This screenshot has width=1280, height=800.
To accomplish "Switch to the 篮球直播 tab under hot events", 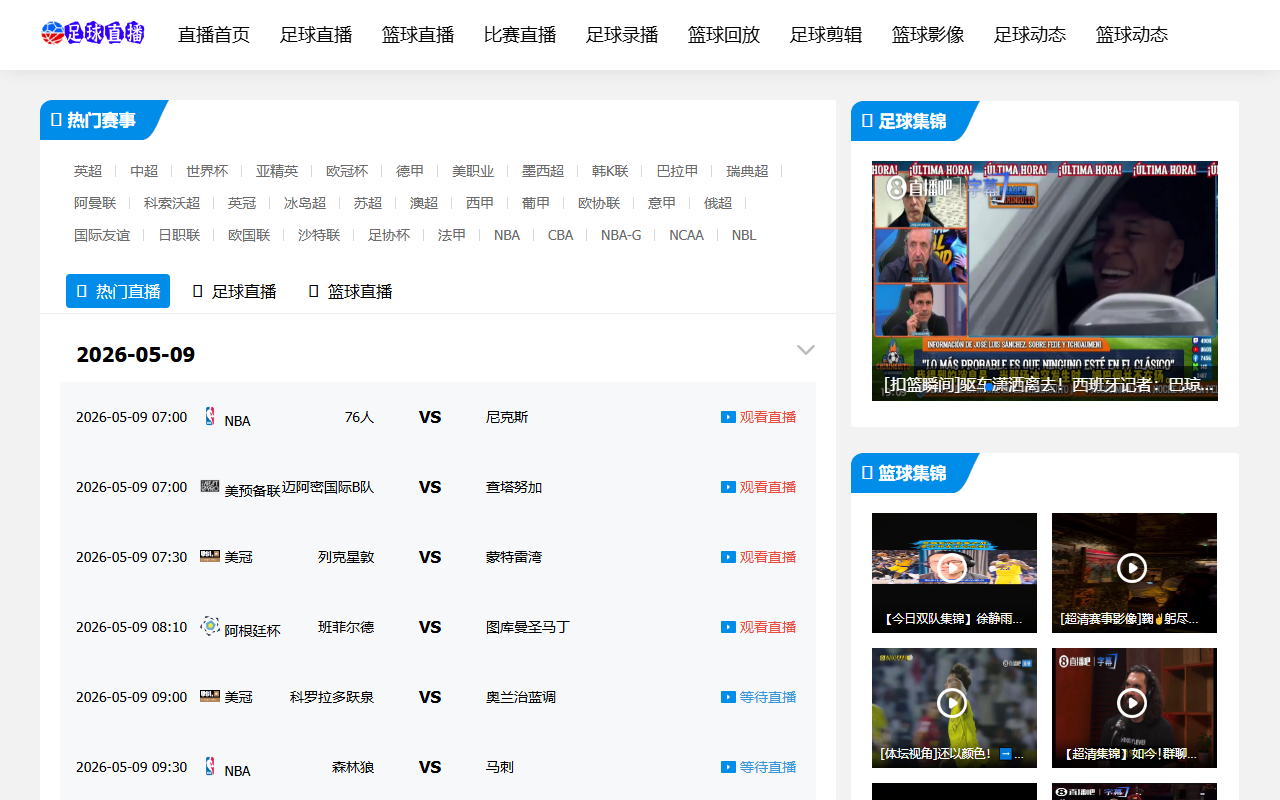I will click(350, 291).
